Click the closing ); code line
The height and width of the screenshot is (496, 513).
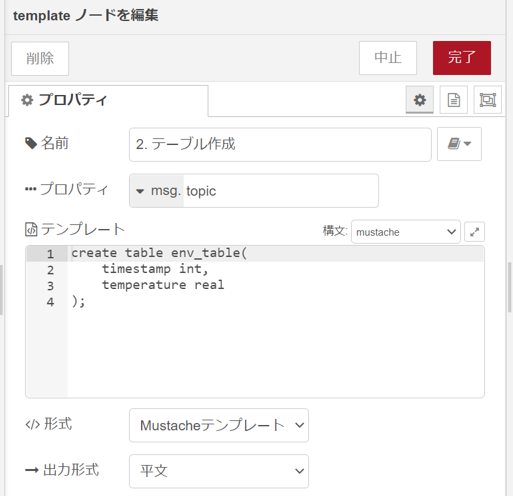[78, 301]
